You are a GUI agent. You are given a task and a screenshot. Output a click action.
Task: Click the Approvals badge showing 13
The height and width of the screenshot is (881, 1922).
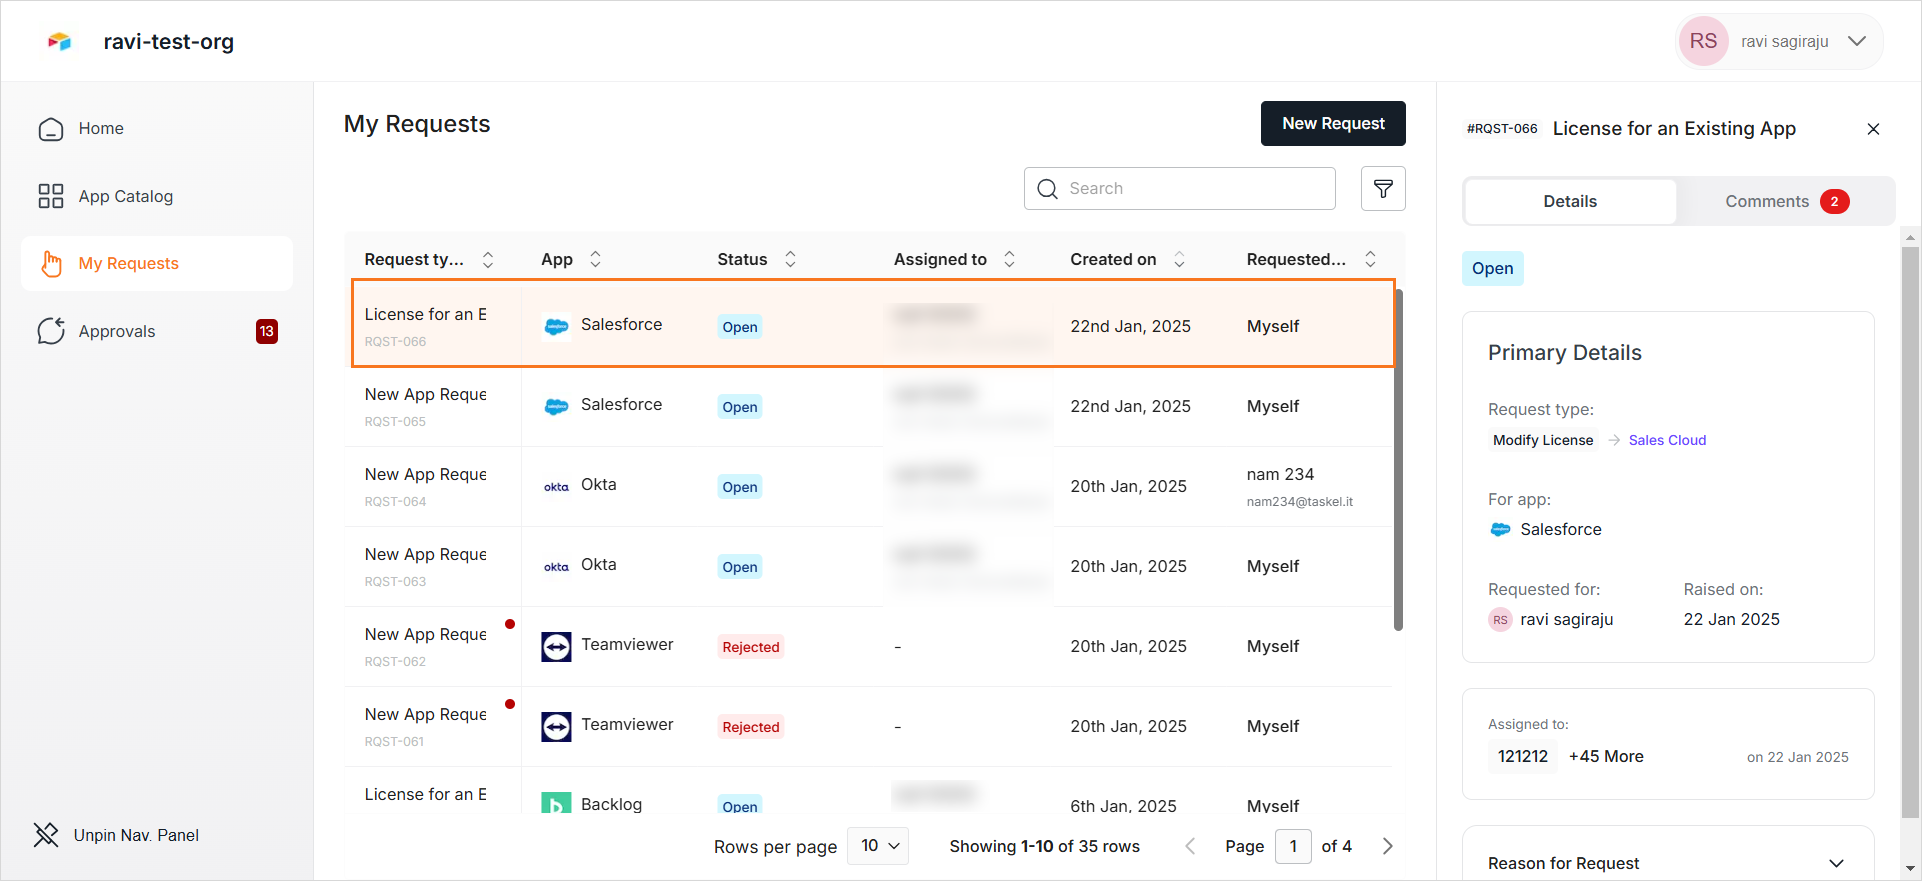[267, 331]
